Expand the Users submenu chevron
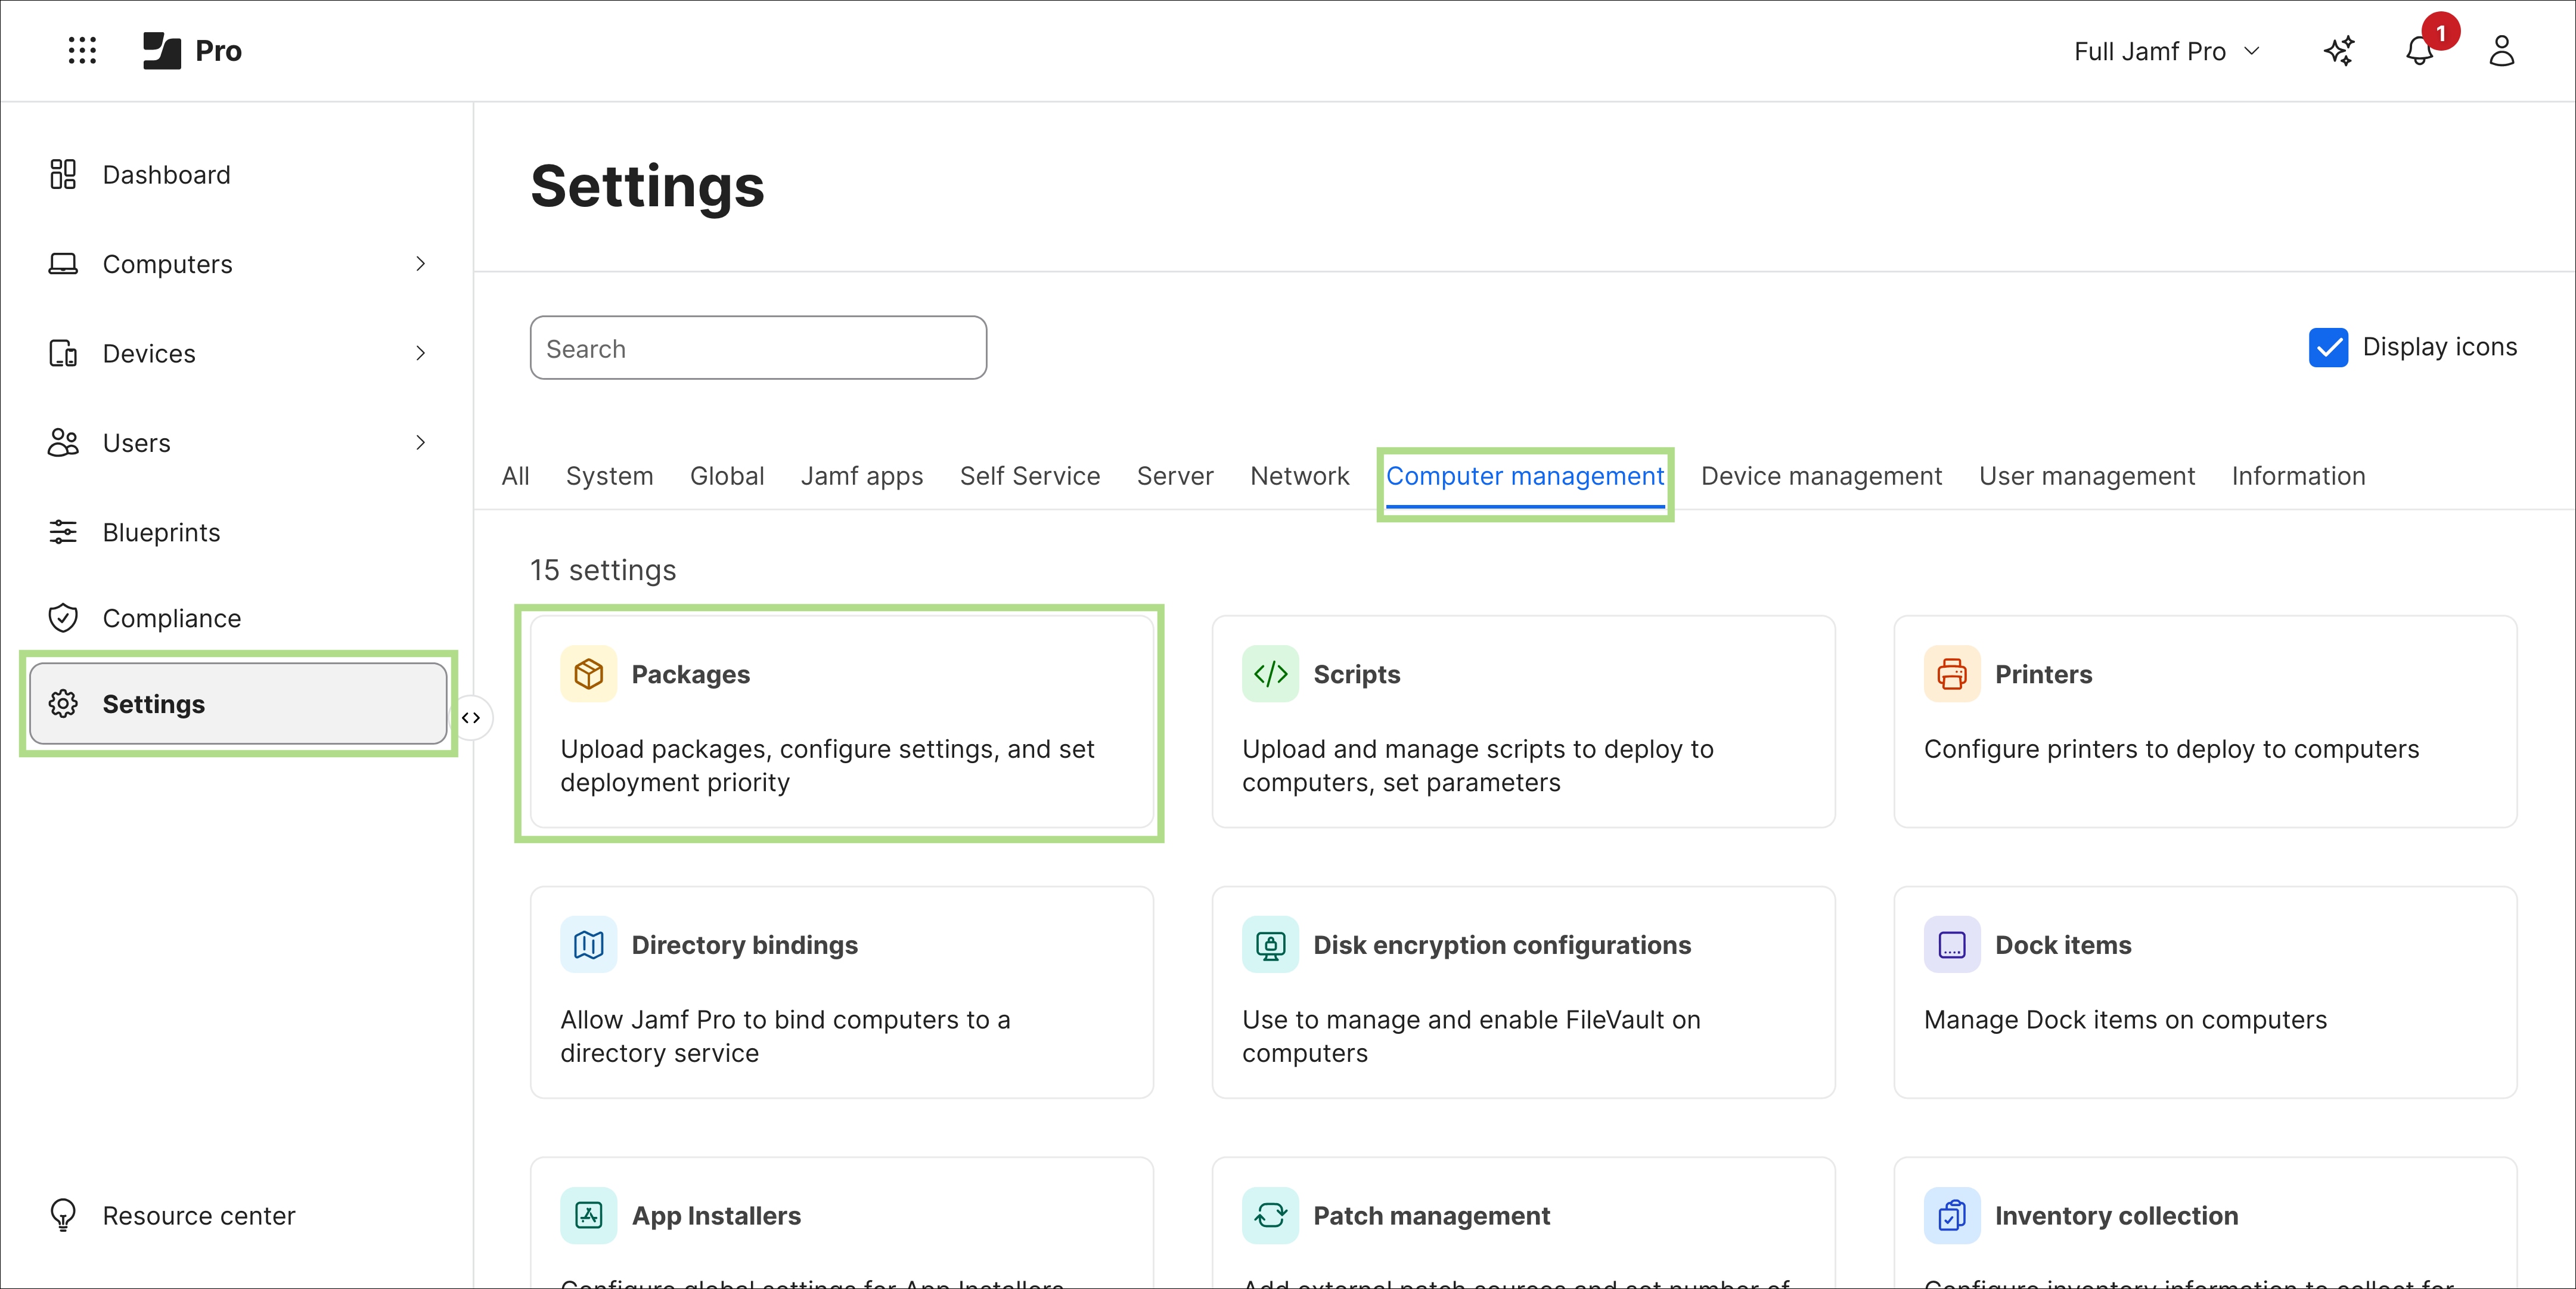The image size is (2576, 1289). (420, 443)
